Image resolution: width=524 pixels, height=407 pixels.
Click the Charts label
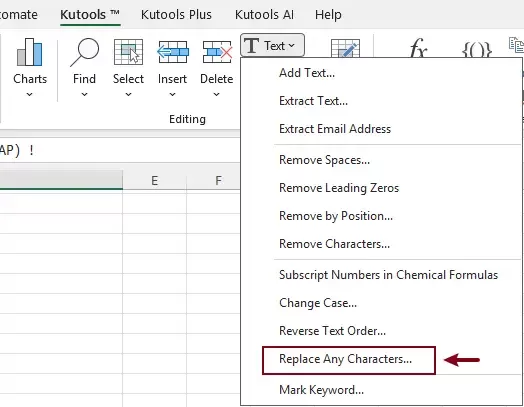pyautogui.click(x=30, y=79)
